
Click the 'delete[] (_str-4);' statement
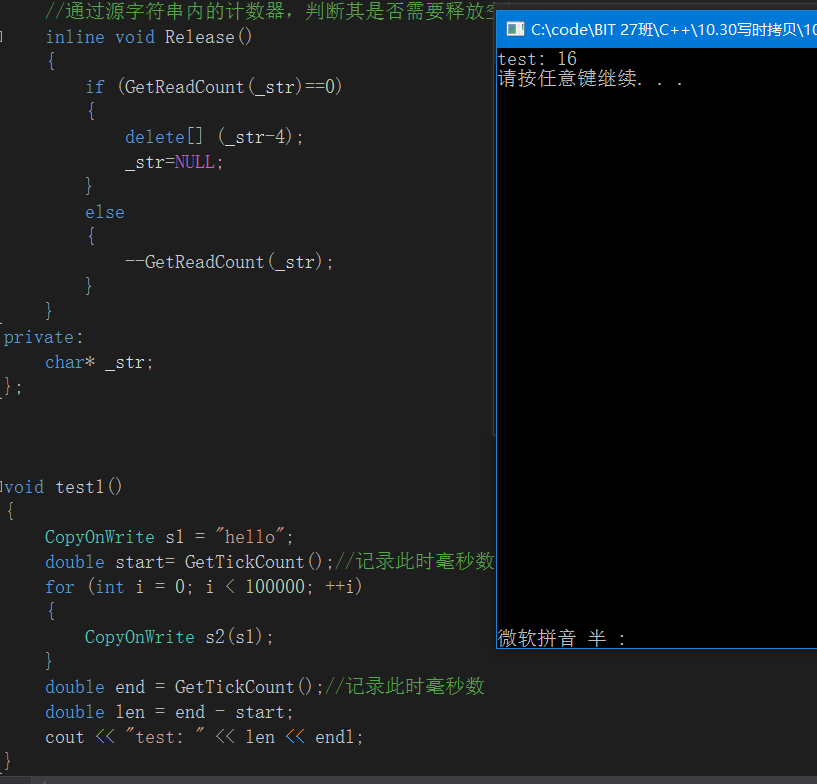click(214, 137)
